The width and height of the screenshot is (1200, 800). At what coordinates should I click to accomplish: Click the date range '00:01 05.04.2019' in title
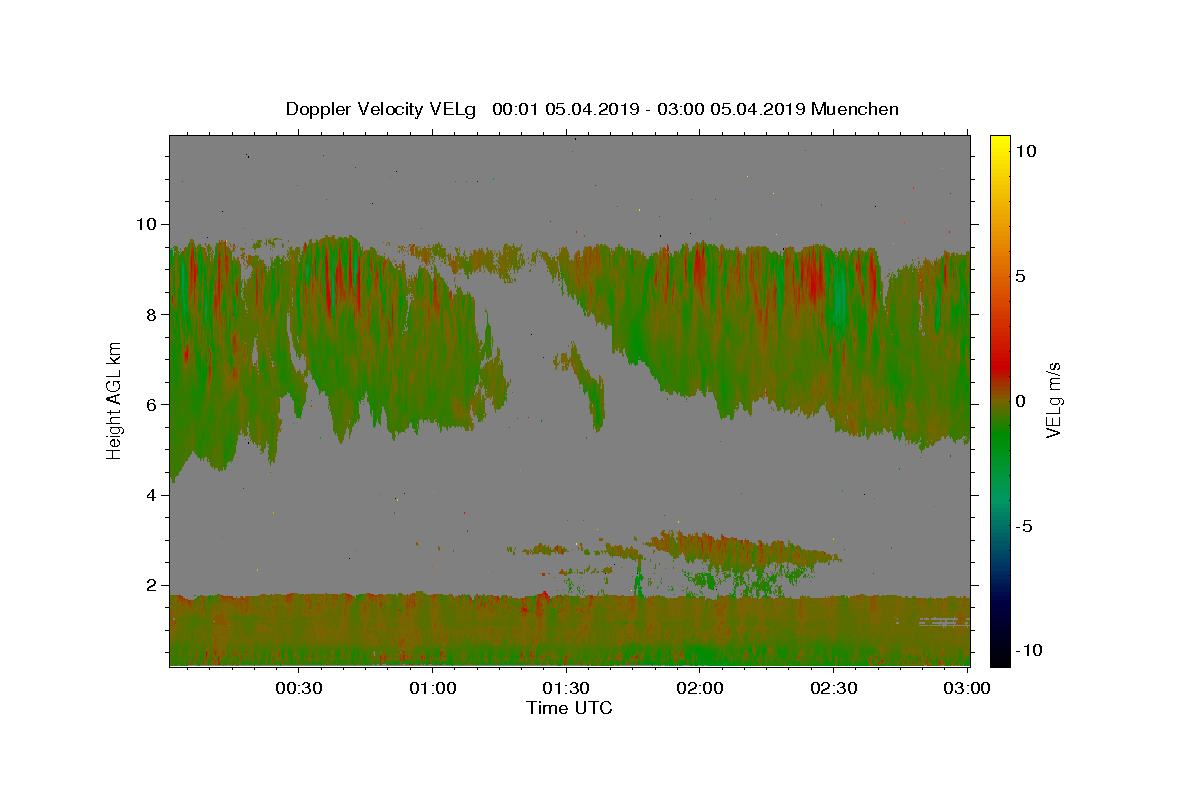(x=567, y=109)
